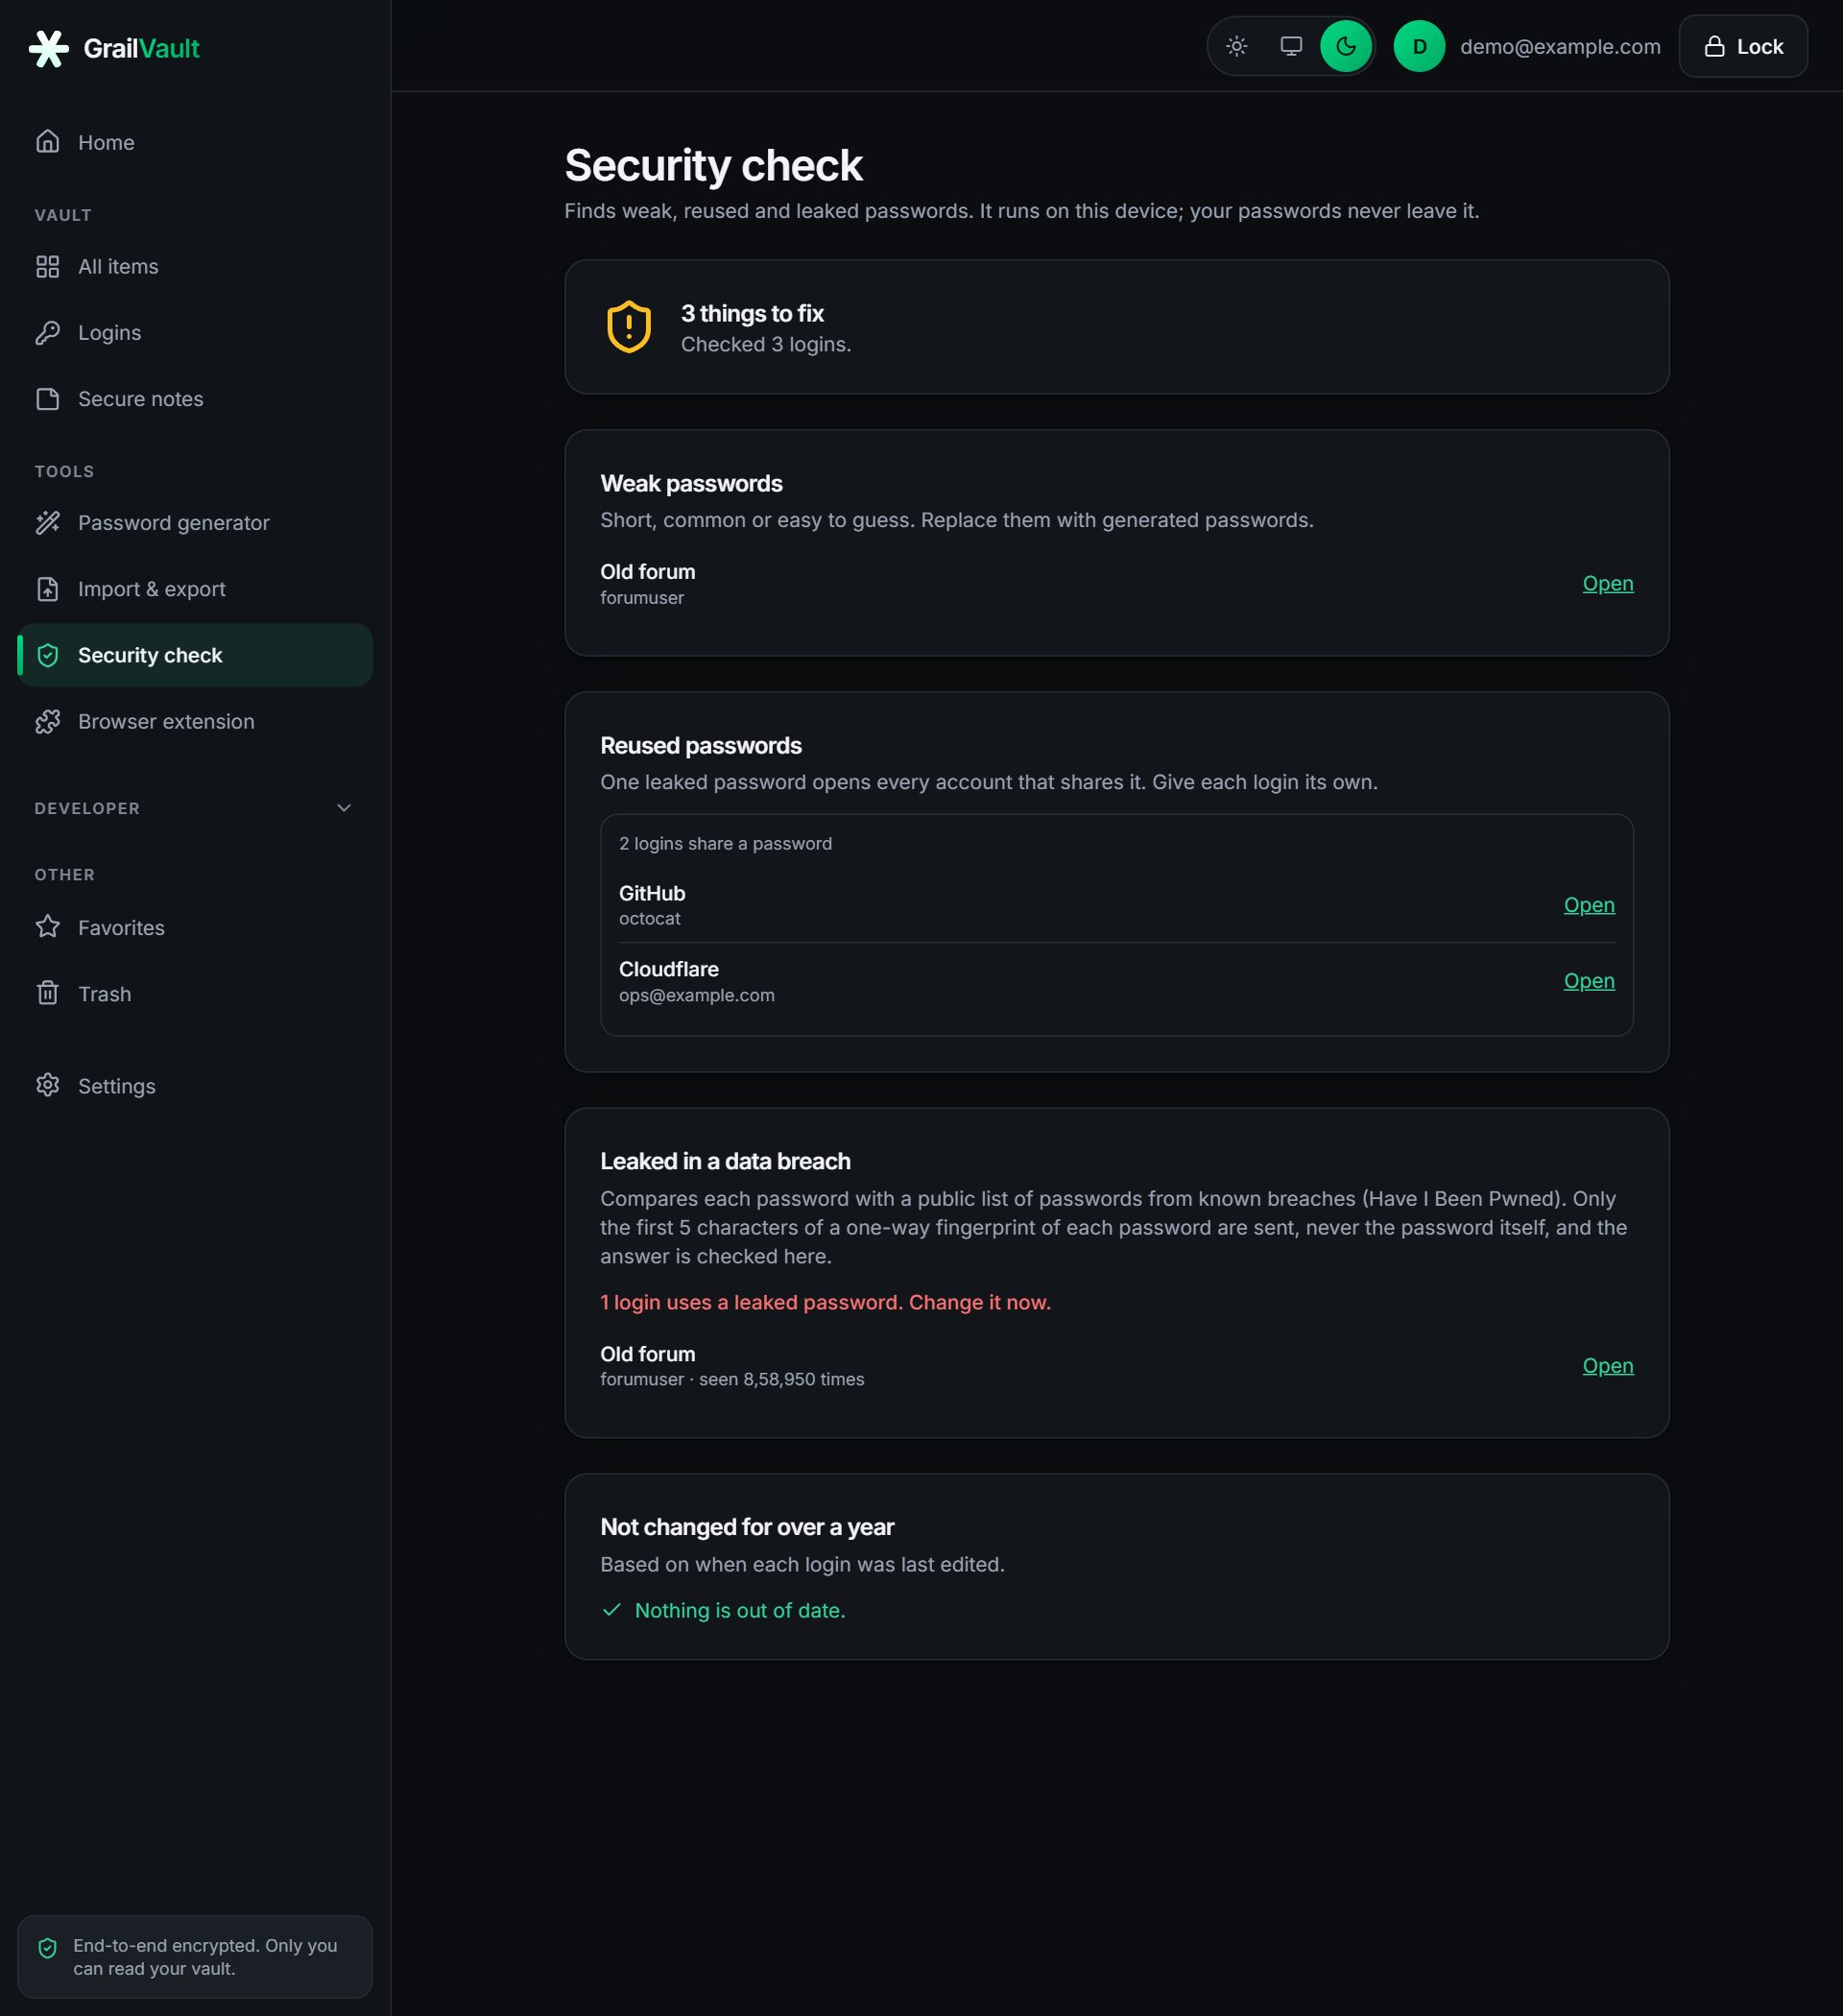The width and height of the screenshot is (1843, 2016).
Task: Select dark theme moon icon
Action: click(x=1346, y=46)
